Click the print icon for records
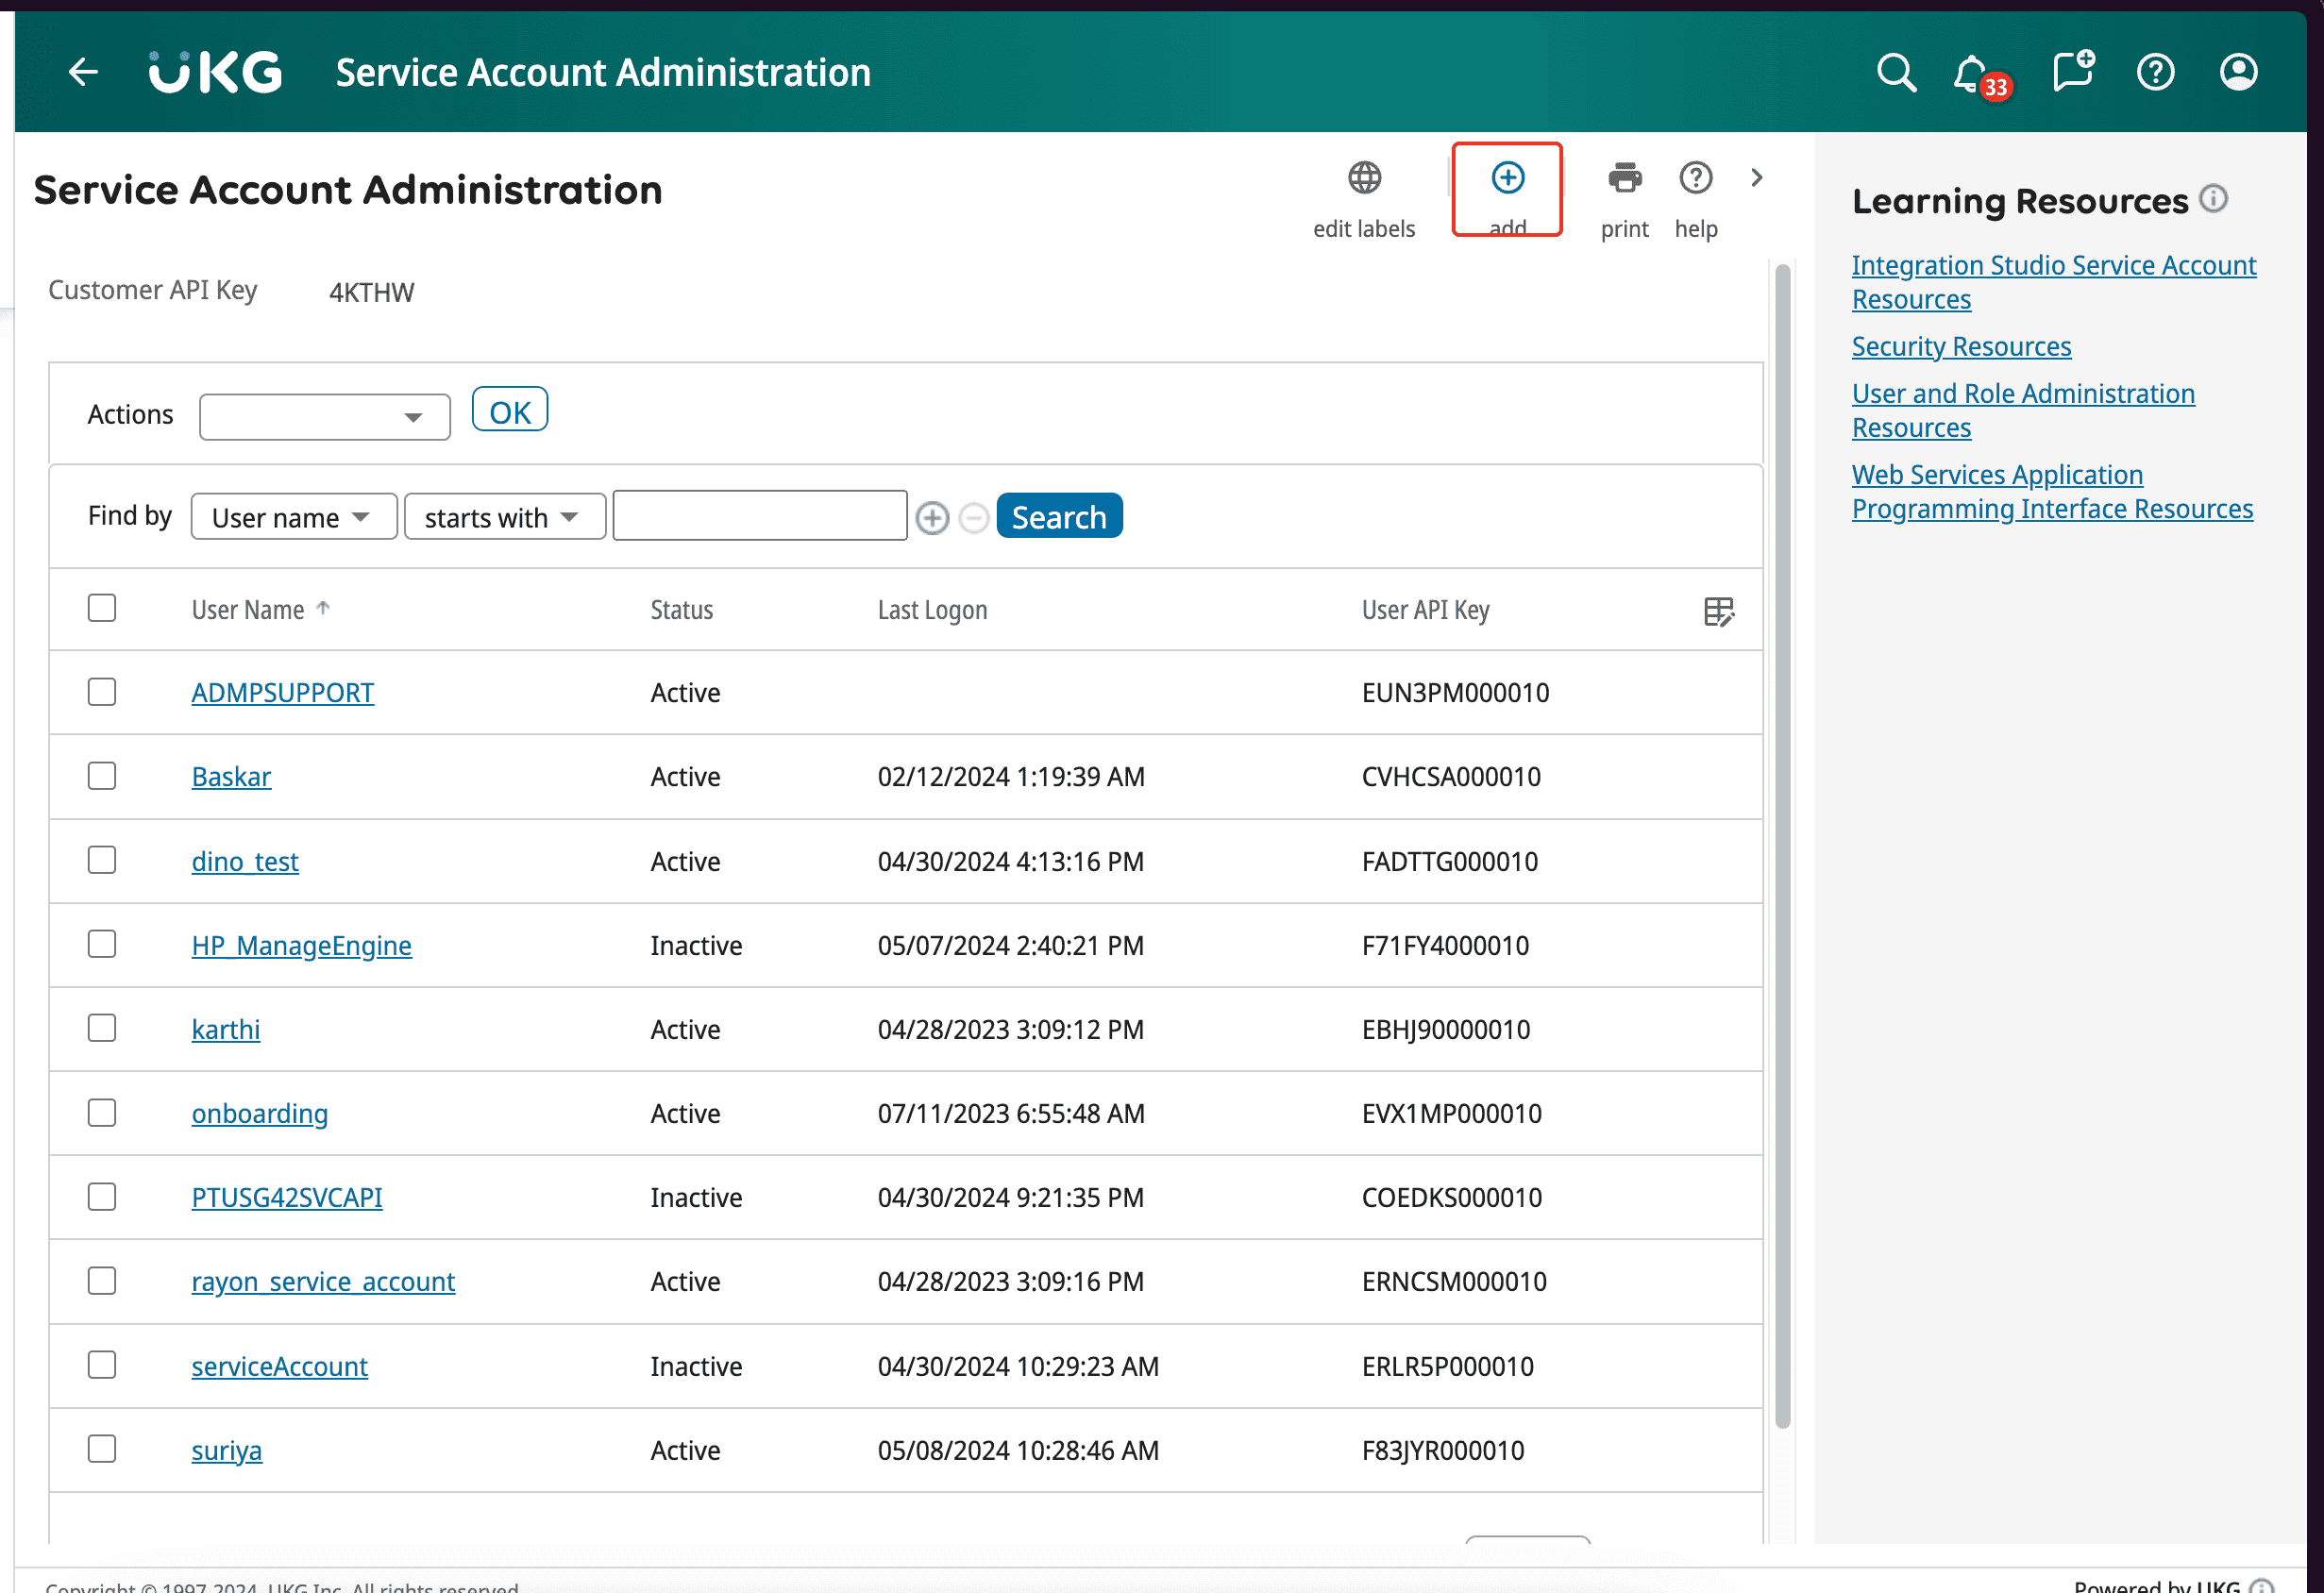 point(1621,176)
